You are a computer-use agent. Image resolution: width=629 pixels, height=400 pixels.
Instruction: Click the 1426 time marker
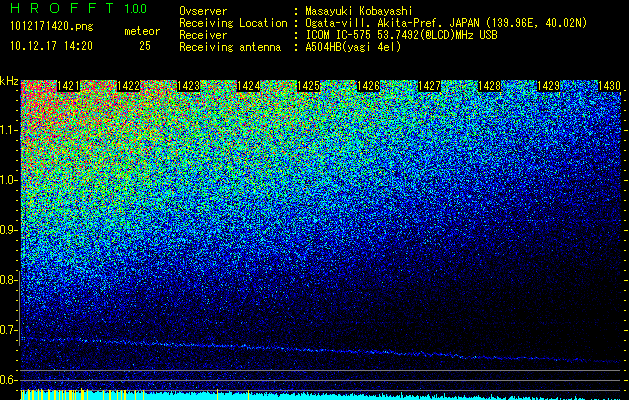[369, 86]
